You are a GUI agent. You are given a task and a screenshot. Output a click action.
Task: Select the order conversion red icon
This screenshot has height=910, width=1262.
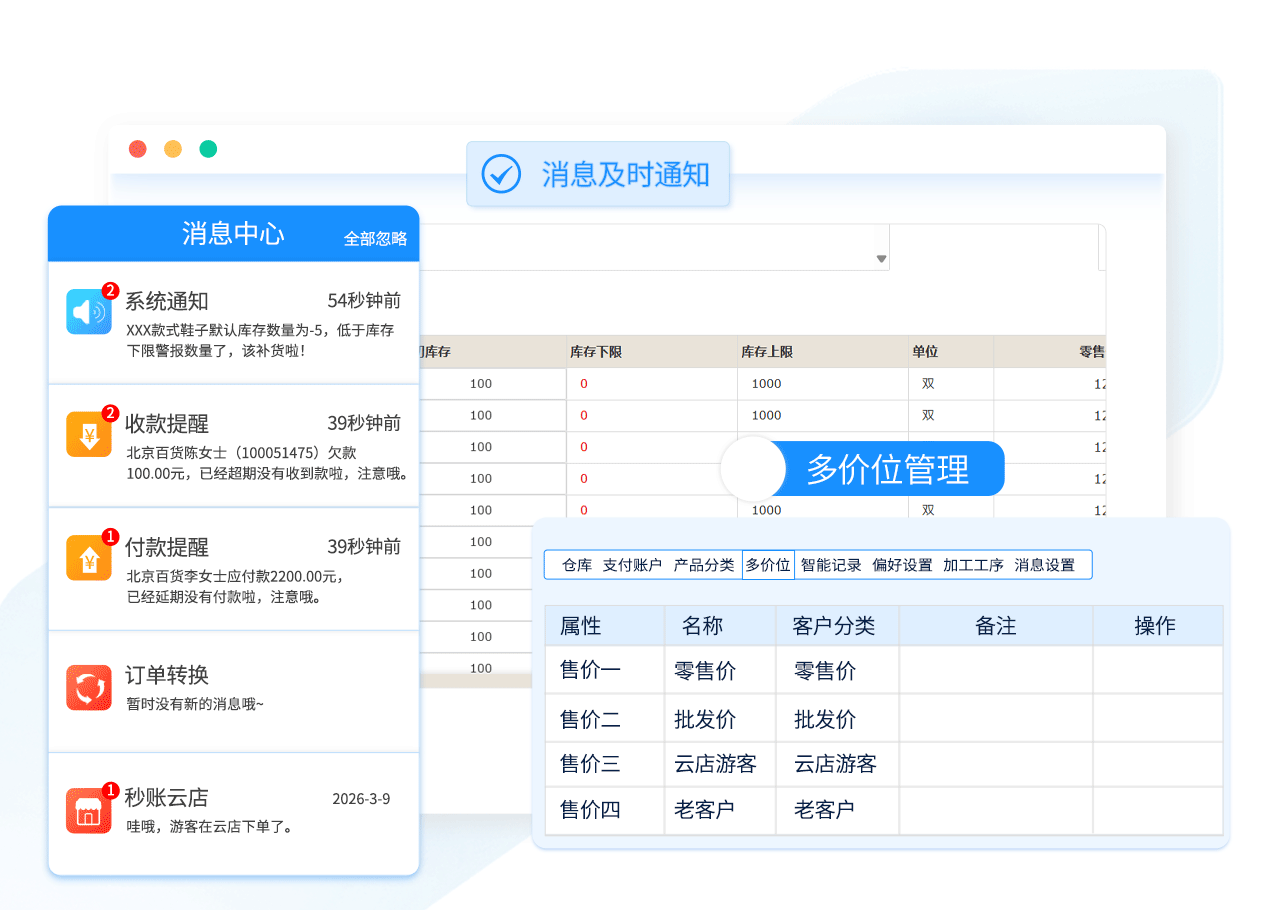(x=88, y=688)
